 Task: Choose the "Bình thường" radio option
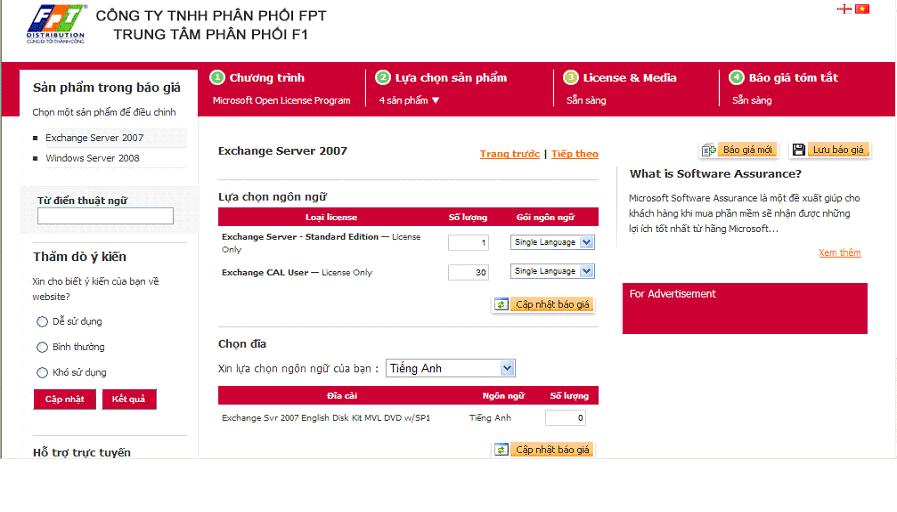tap(42, 347)
